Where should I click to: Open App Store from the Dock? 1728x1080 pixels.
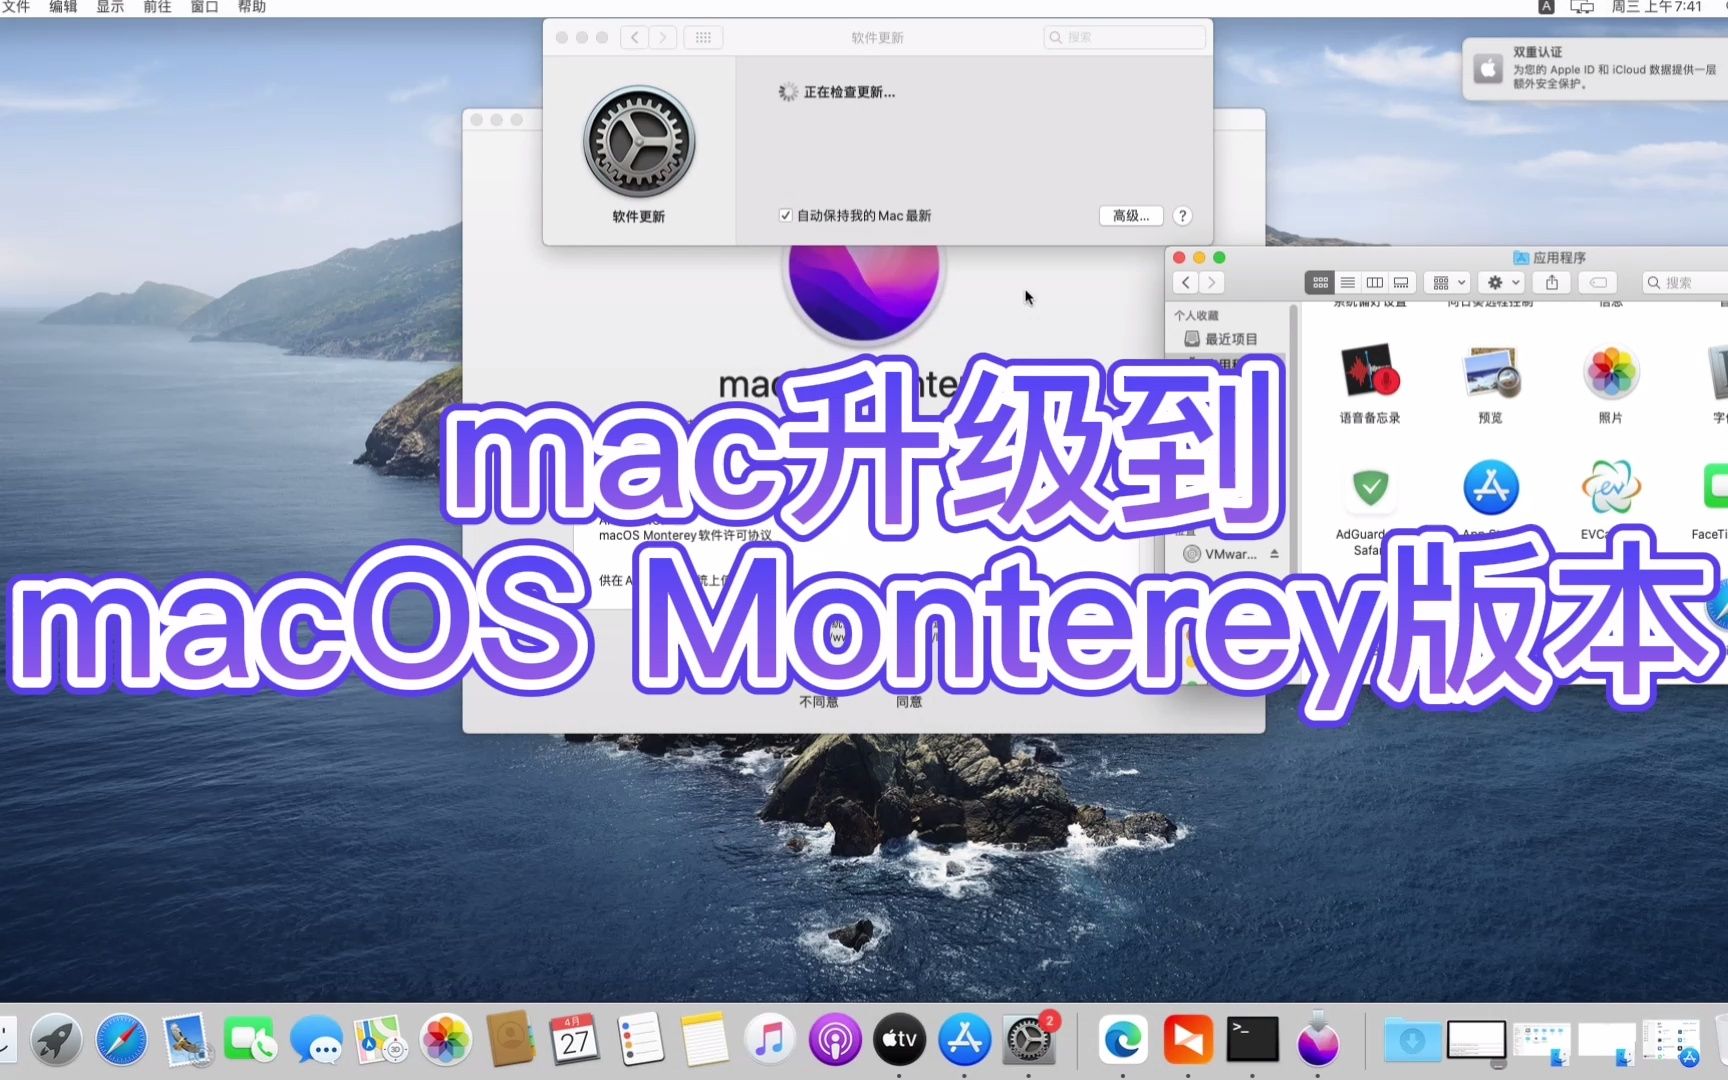click(964, 1041)
